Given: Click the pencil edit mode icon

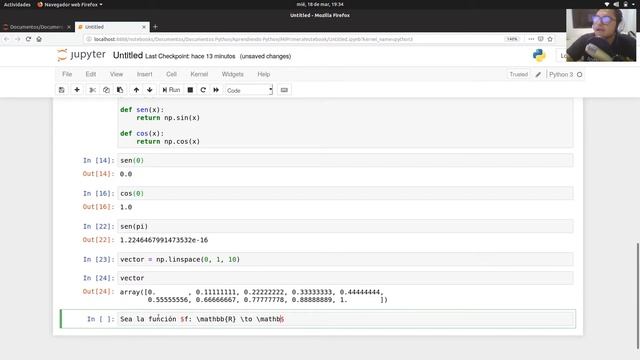Looking at the screenshot, I should coord(538,74).
